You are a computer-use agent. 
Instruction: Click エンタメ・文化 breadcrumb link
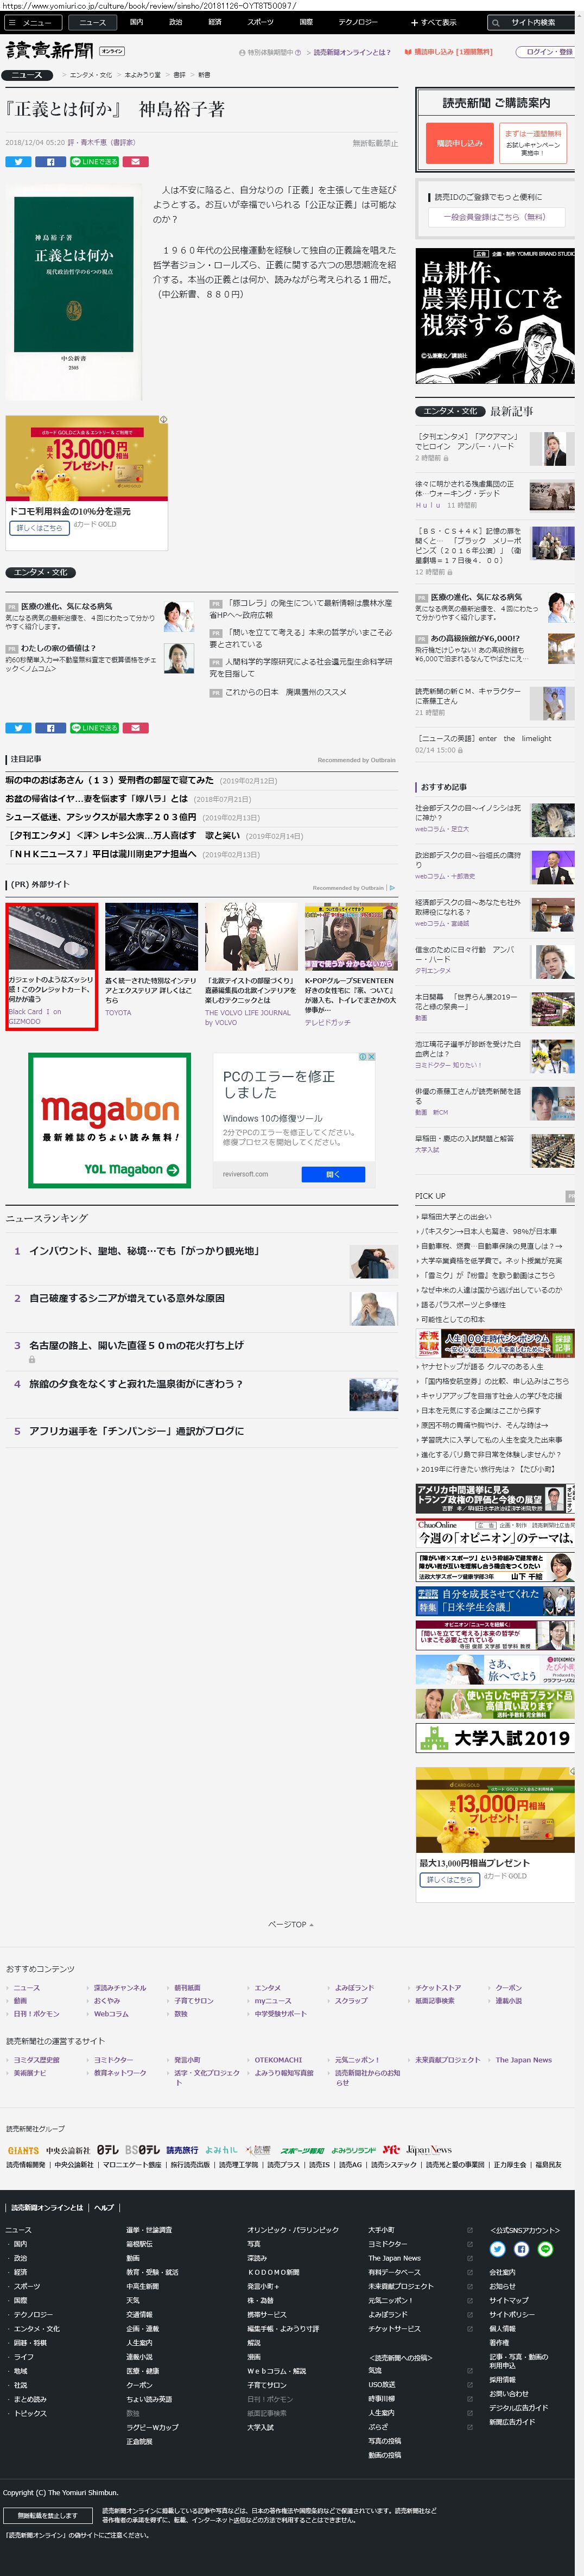(x=91, y=75)
